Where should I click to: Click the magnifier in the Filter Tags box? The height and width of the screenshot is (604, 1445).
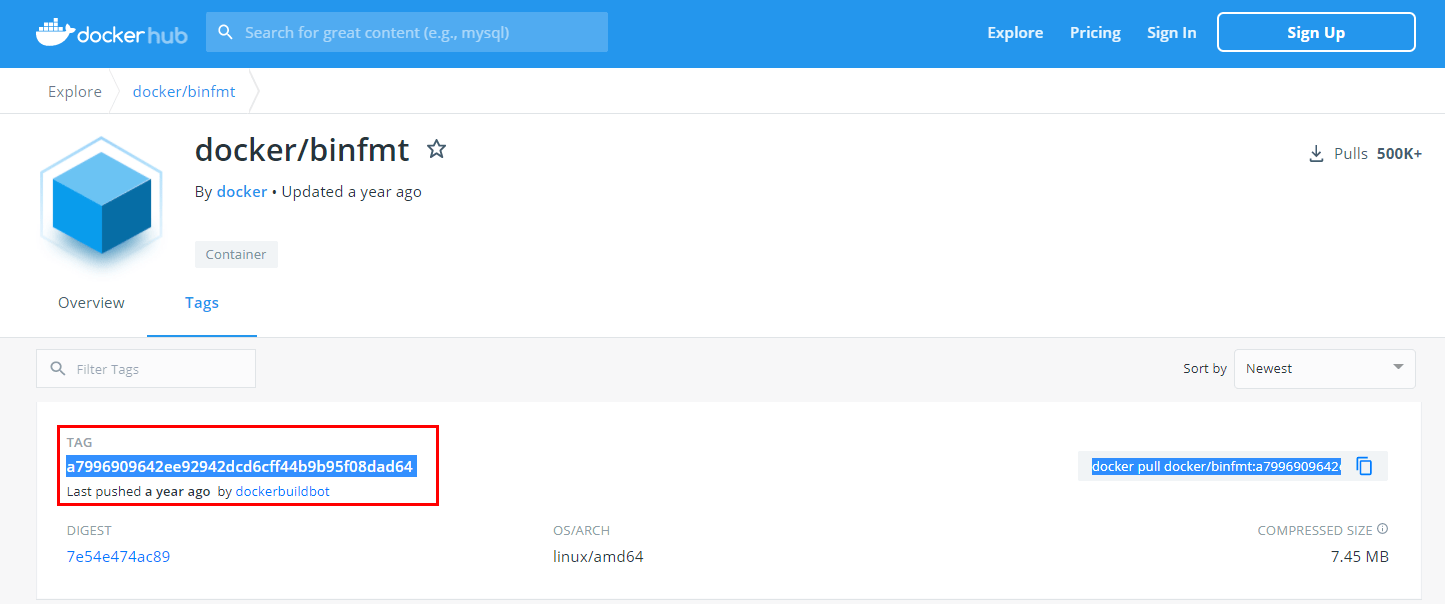tap(58, 368)
